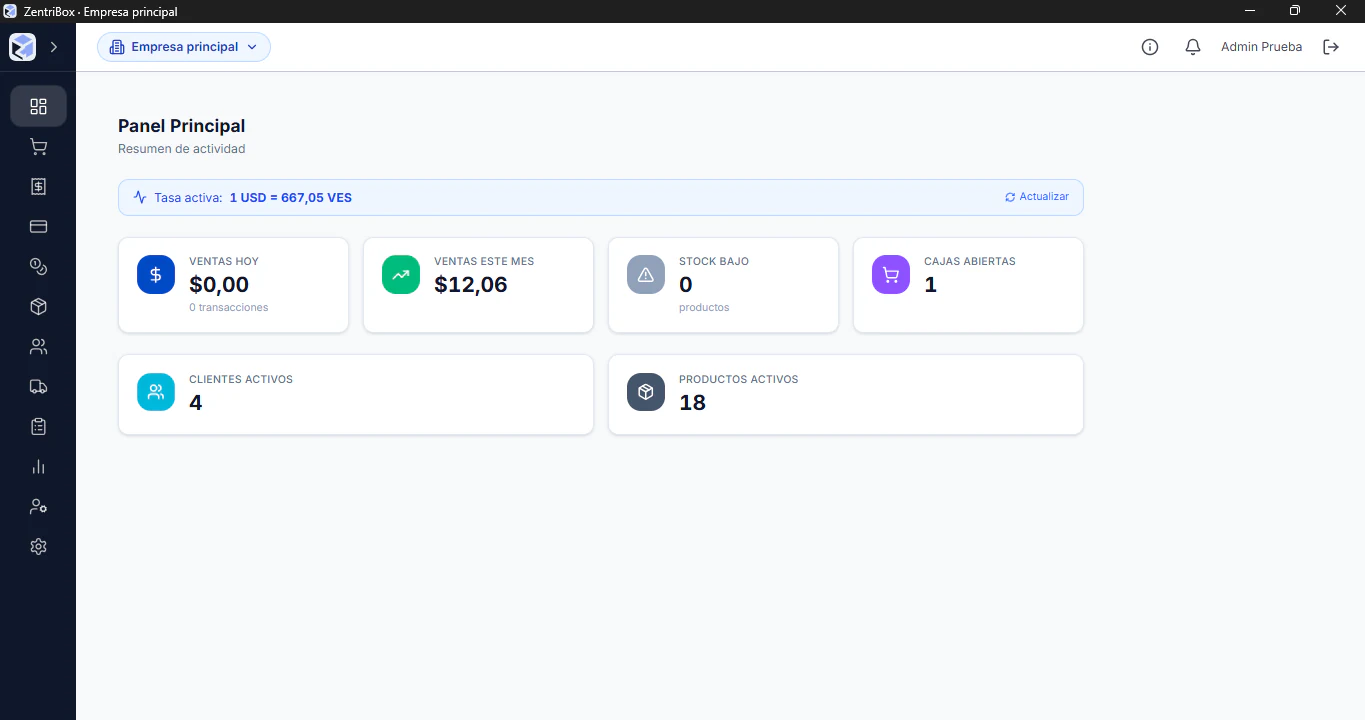Open the Ventas Este Mes card
1365x720 pixels.
(478, 285)
